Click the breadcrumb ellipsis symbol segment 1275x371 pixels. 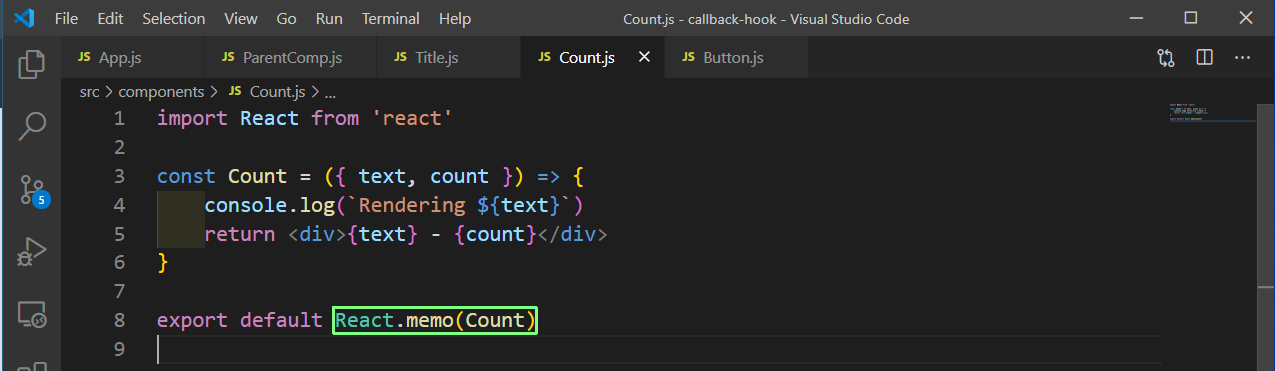coord(331,91)
